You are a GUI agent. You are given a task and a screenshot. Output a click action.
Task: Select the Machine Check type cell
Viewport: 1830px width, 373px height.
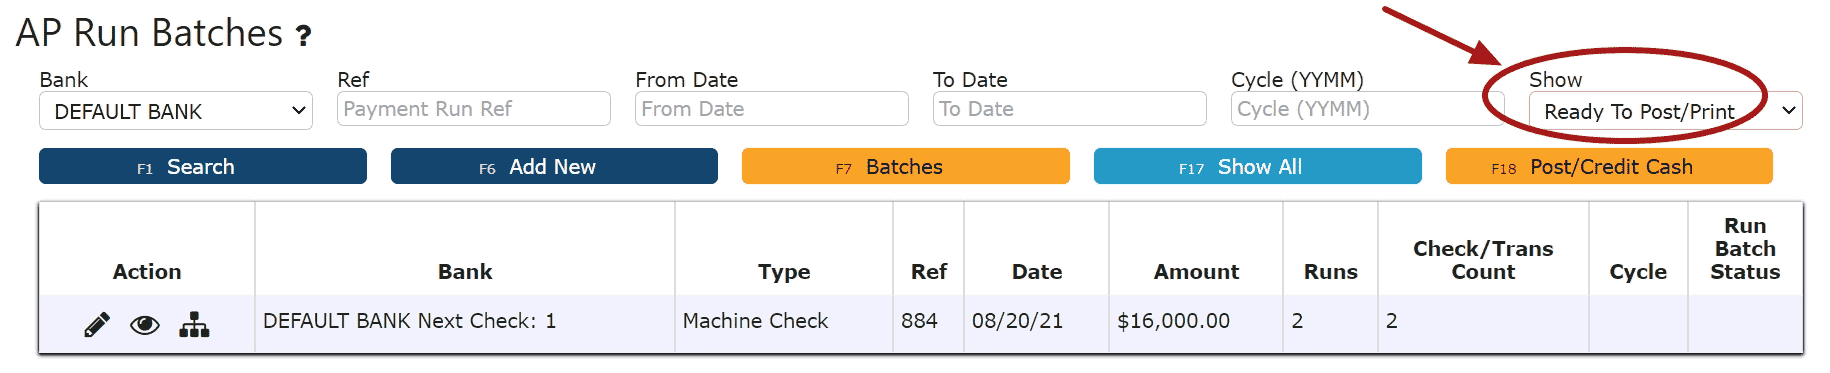pyautogui.click(x=784, y=322)
